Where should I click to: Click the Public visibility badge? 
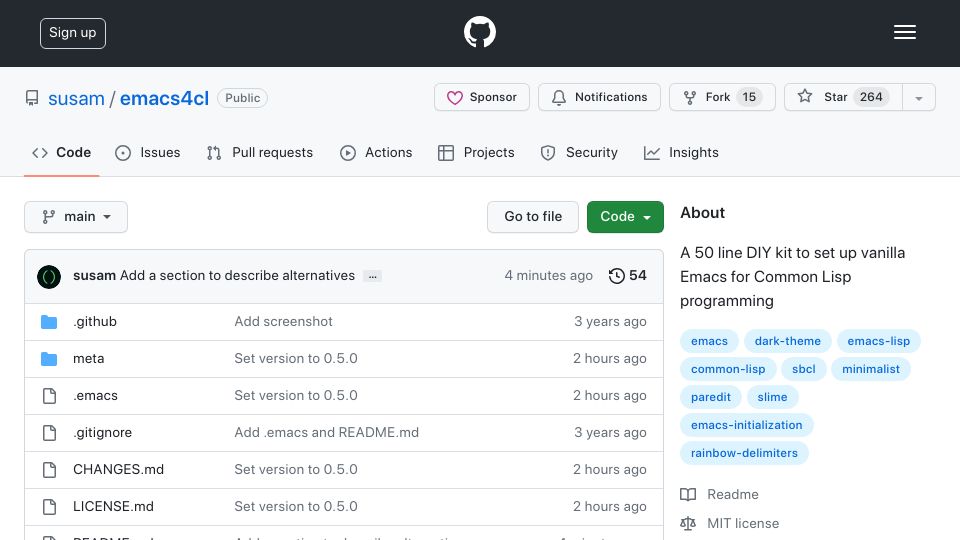tap(242, 98)
